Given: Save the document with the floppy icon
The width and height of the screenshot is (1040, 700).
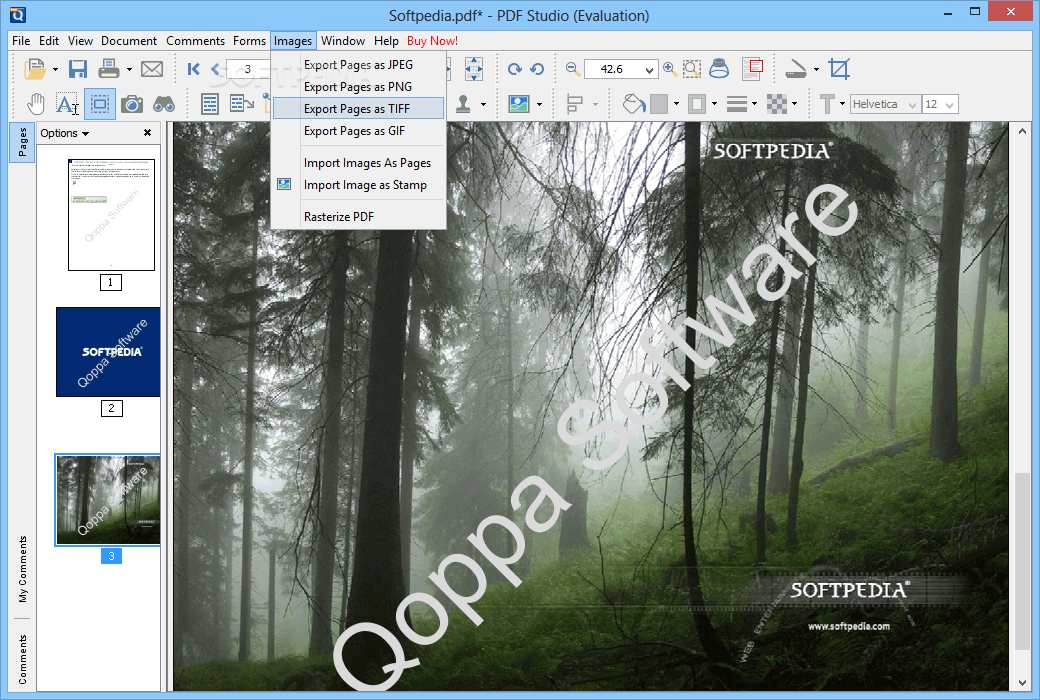Looking at the screenshot, I should point(78,69).
